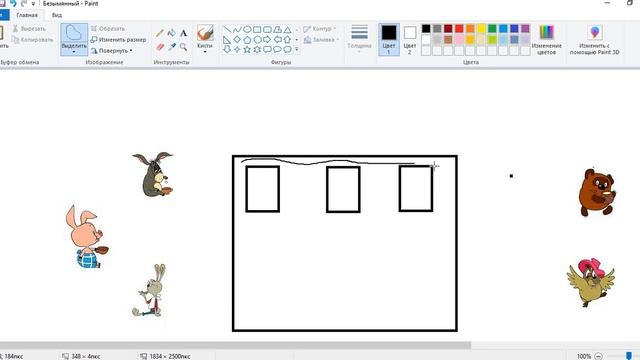
Task: Expand the Кисти brushes dropdown arrow
Action: pos(205,52)
